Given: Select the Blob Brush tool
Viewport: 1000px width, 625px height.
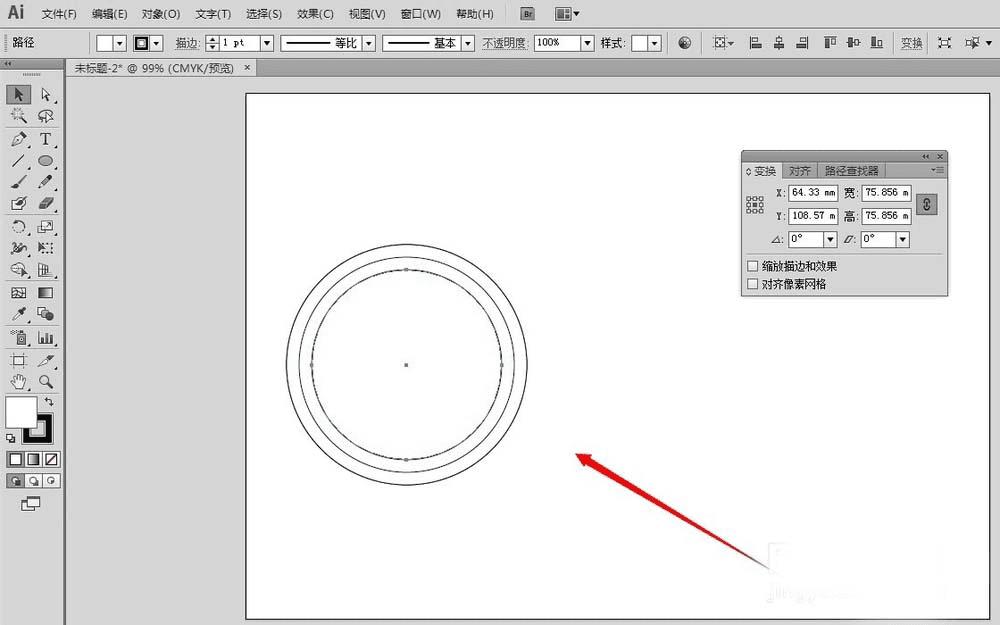Looking at the screenshot, I should (18, 203).
